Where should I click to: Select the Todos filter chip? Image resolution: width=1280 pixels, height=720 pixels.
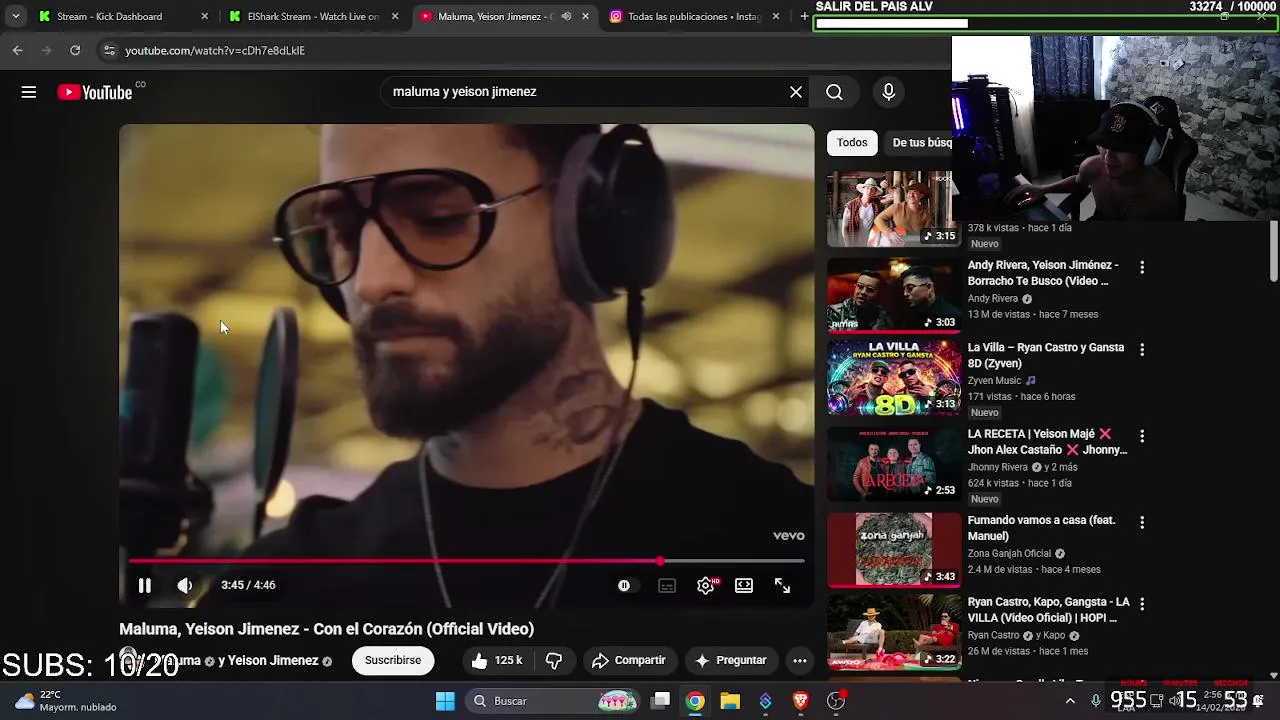point(852,143)
